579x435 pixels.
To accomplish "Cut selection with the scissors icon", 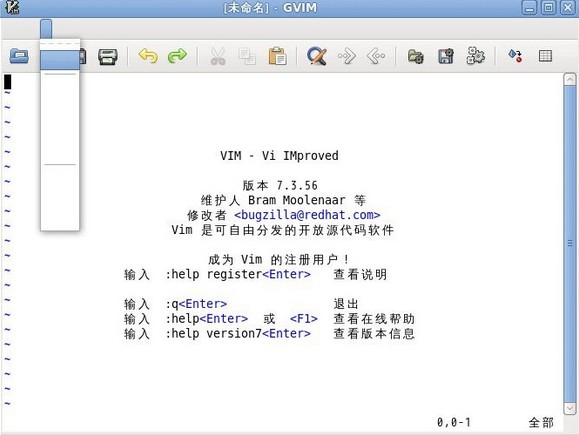I will click(x=218, y=56).
